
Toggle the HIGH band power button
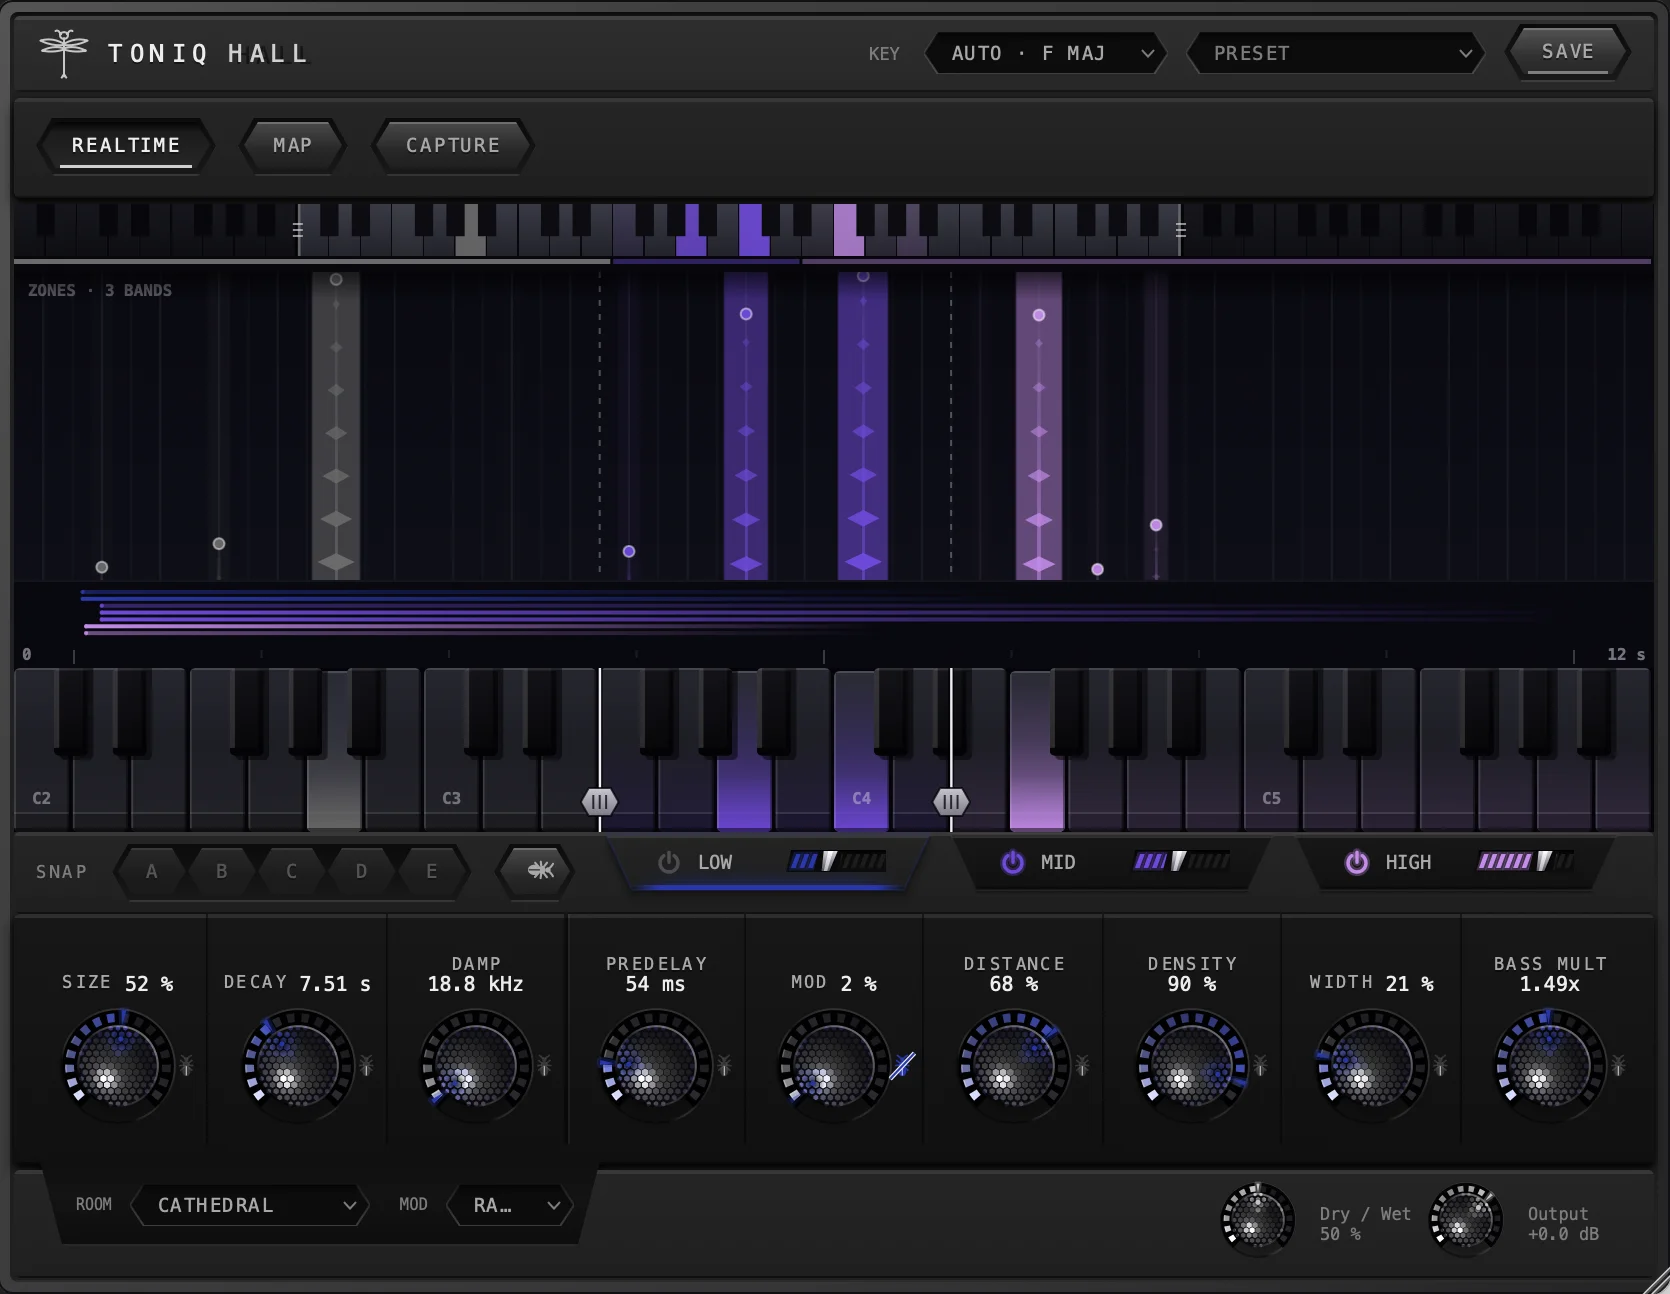(x=1357, y=862)
